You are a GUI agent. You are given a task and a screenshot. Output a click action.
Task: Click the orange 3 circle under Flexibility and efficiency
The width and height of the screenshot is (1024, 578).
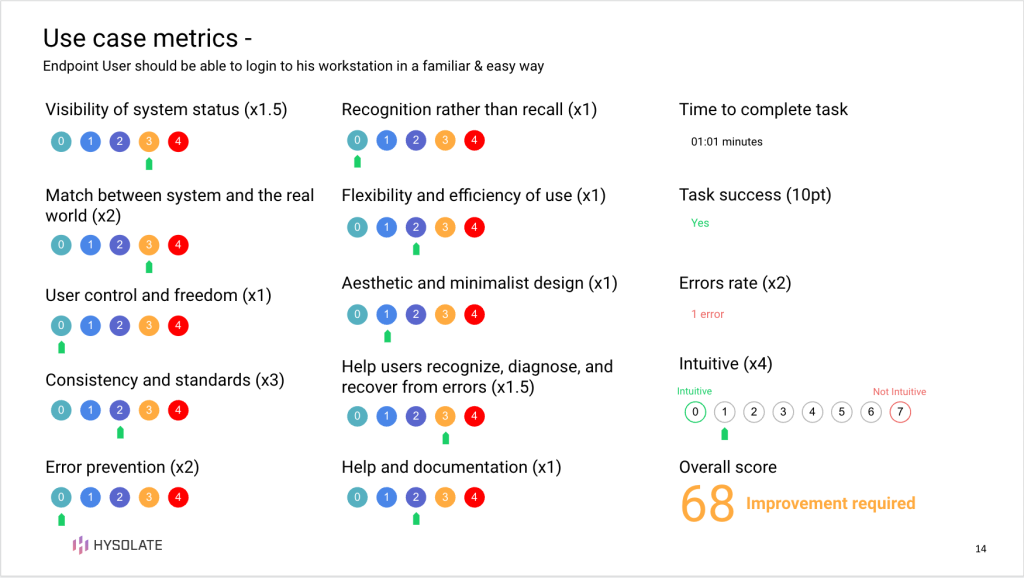click(x=445, y=228)
